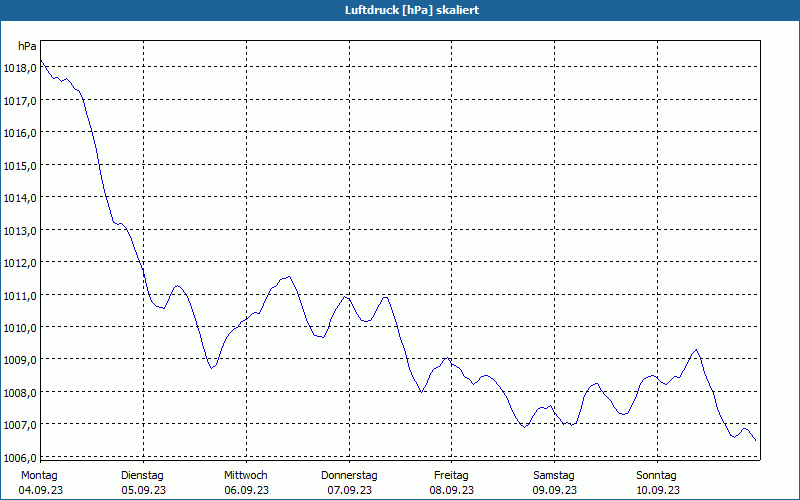Image resolution: width=800 pixels, height=500 pixels.
Task: Select the Sonntag day label
Action: coord(657,475)
